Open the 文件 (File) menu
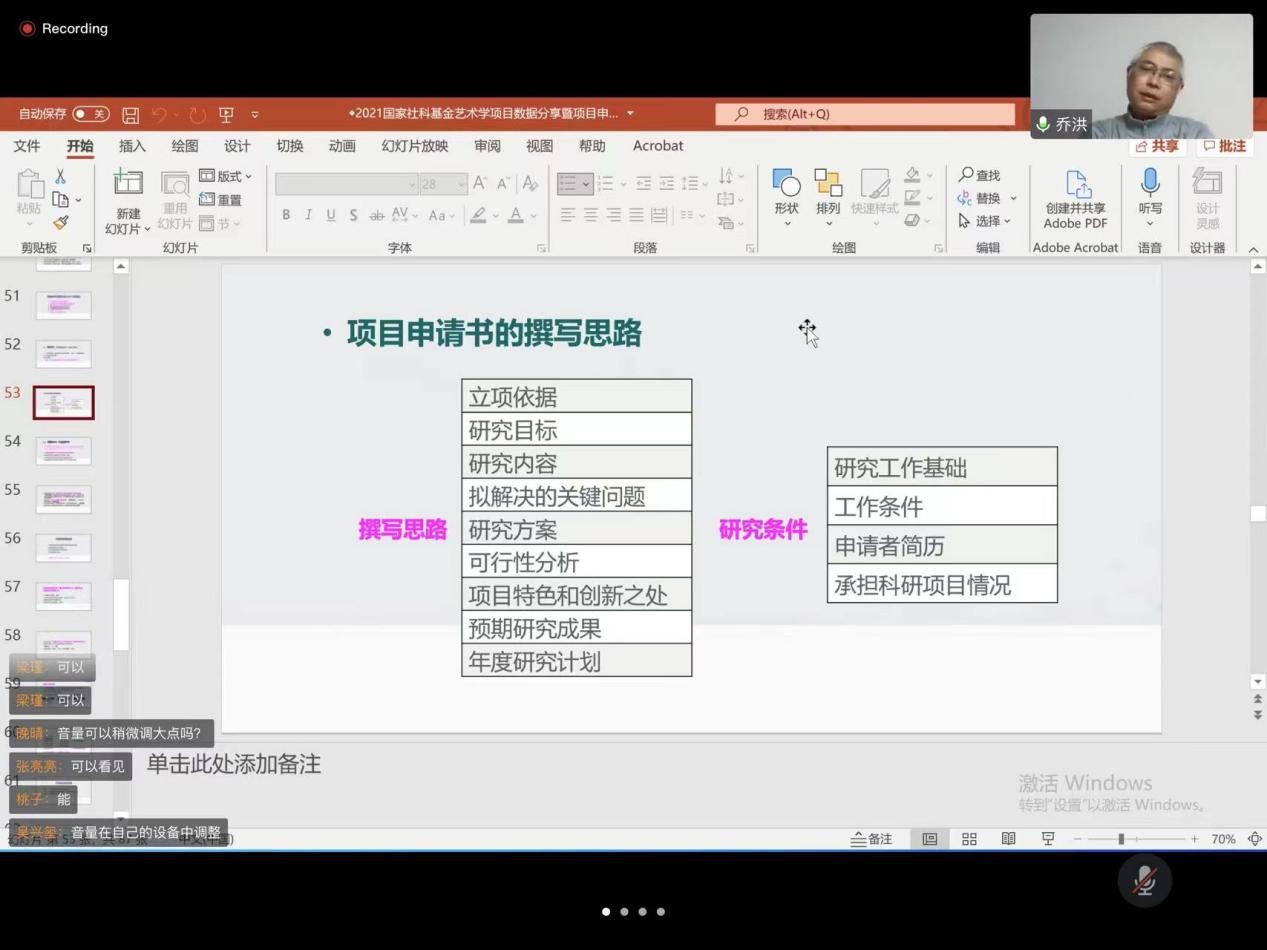The image size is (1267, 950). [27, 146]
